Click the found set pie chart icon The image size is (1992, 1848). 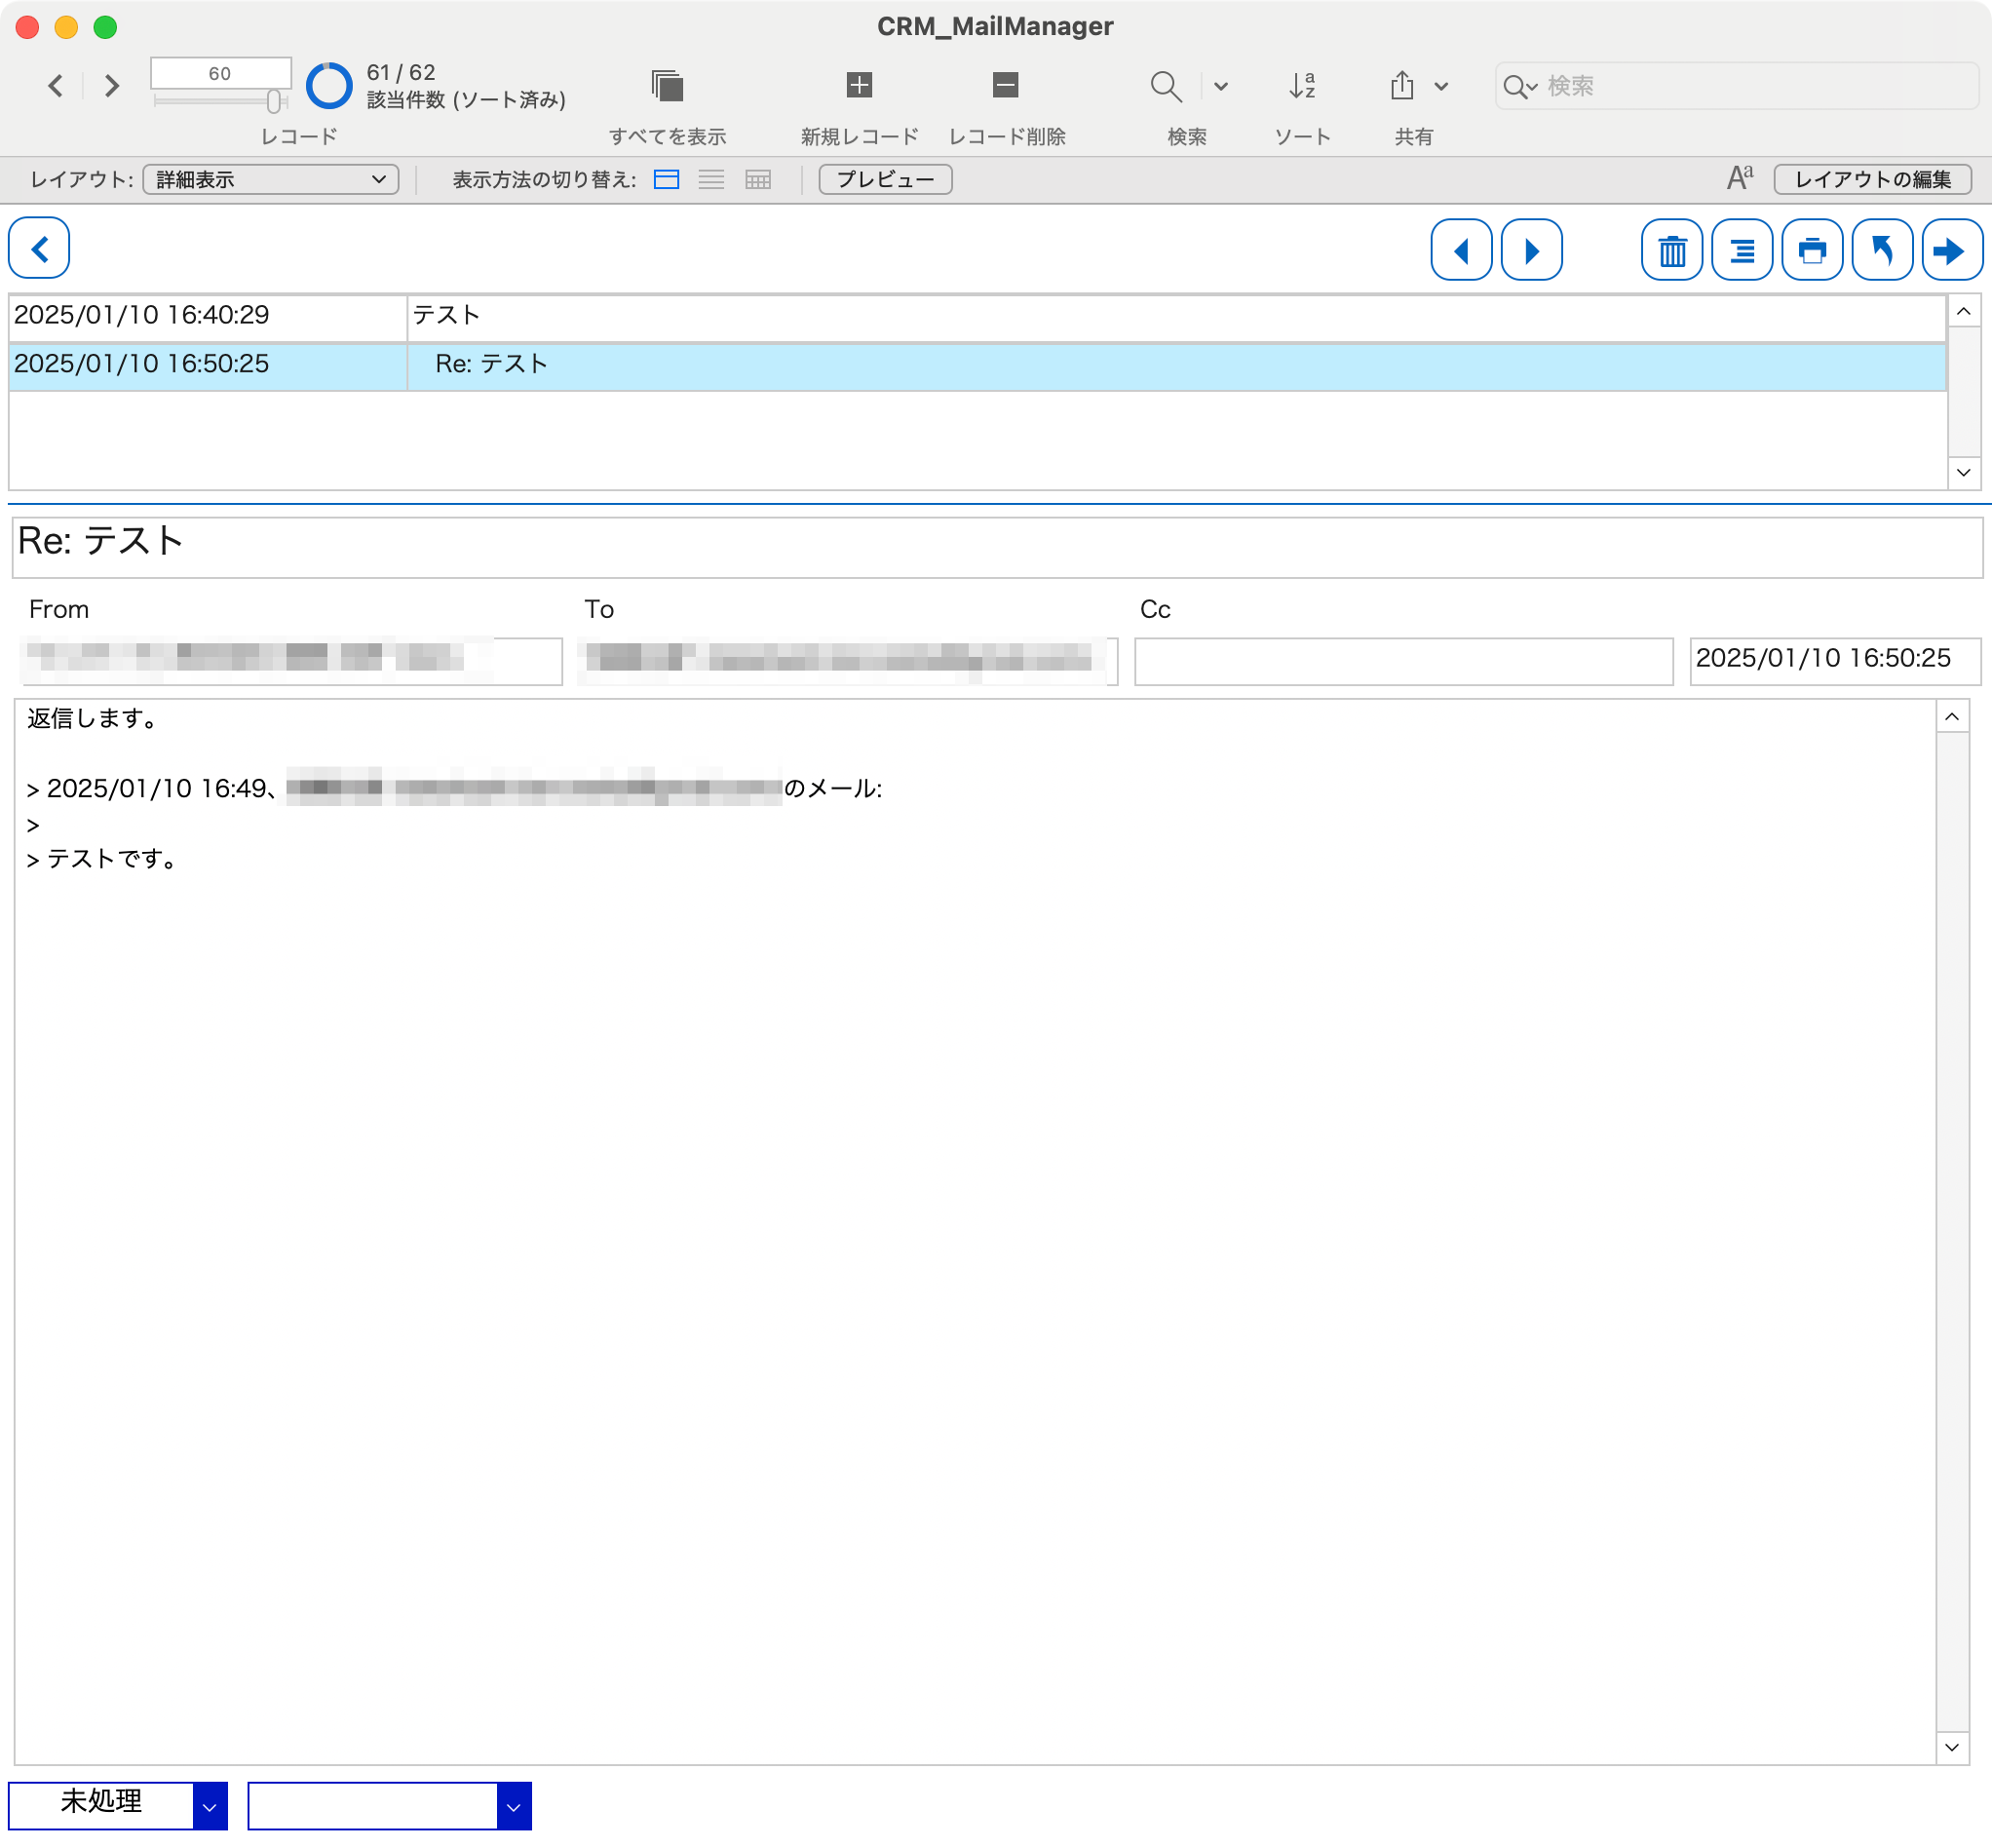[x=328, y=86]
